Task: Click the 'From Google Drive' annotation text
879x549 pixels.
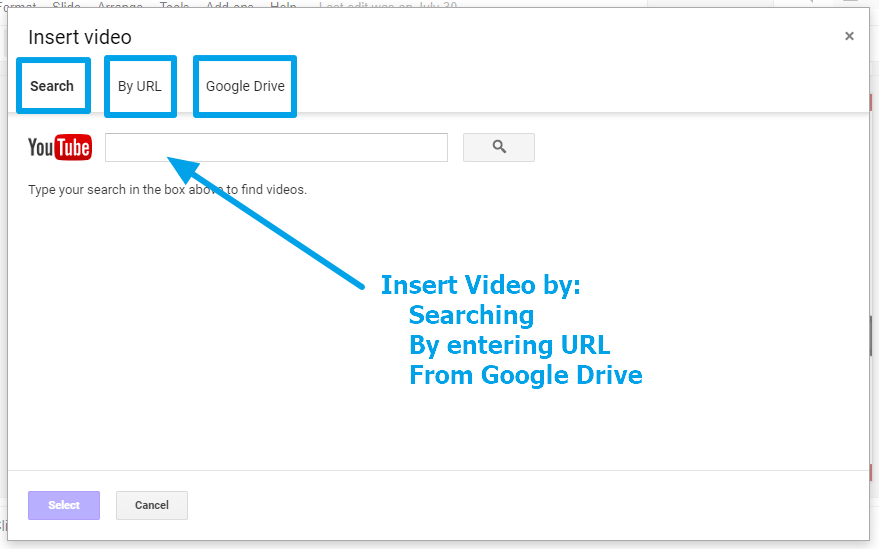Action: pos(525,375)
